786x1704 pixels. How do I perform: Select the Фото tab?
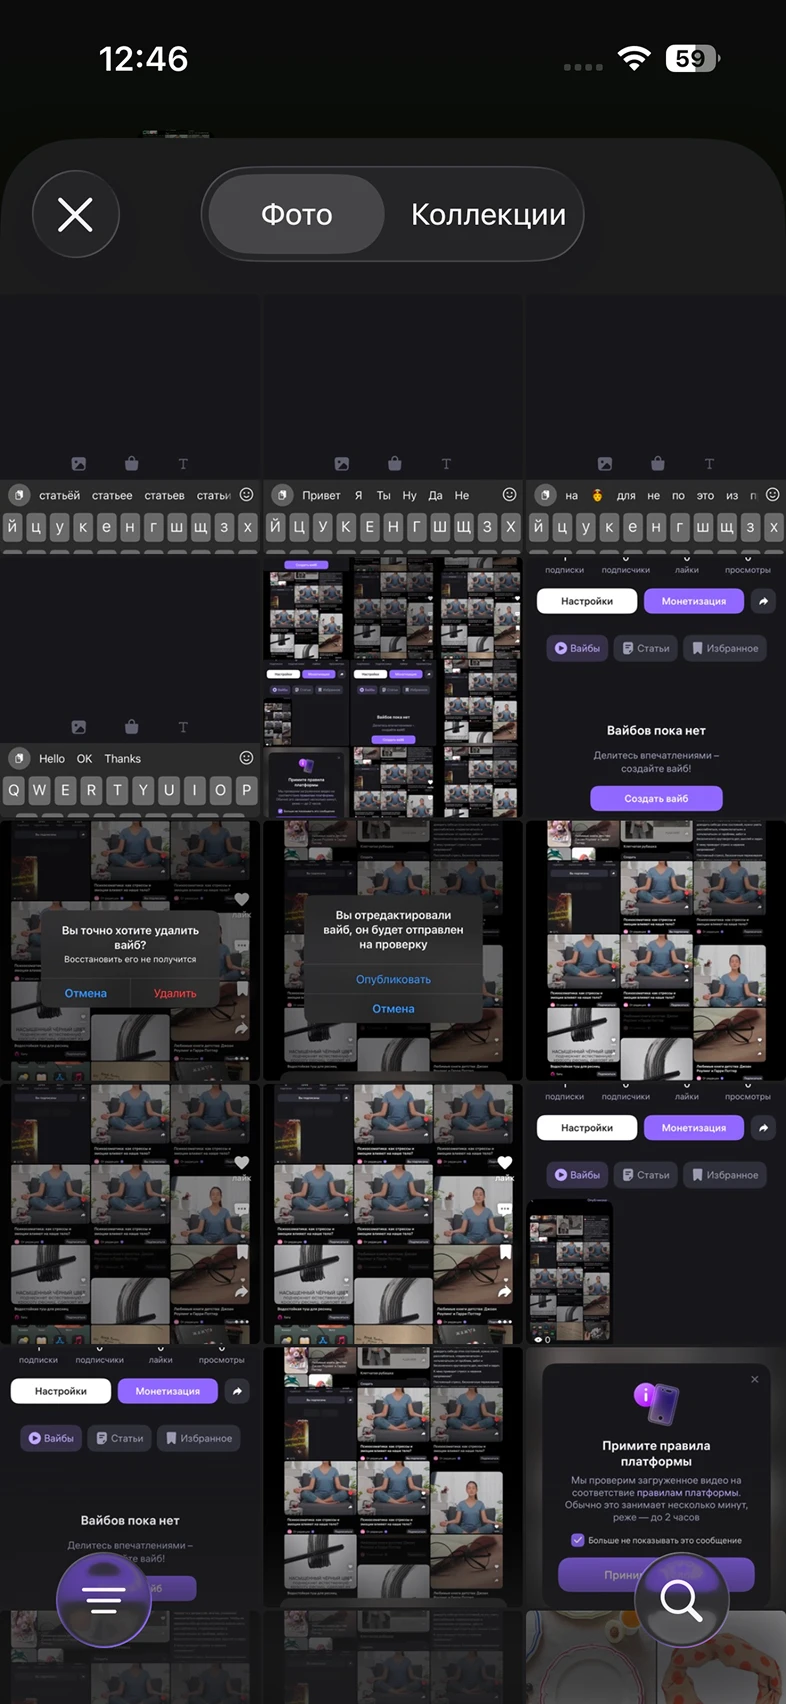(296, 214)
